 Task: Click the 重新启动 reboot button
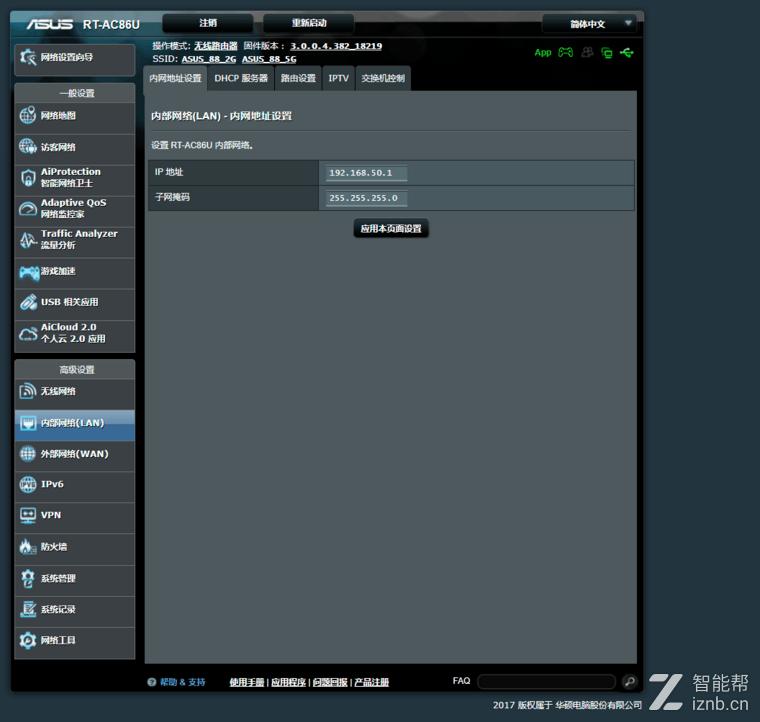tap(309, 23)
